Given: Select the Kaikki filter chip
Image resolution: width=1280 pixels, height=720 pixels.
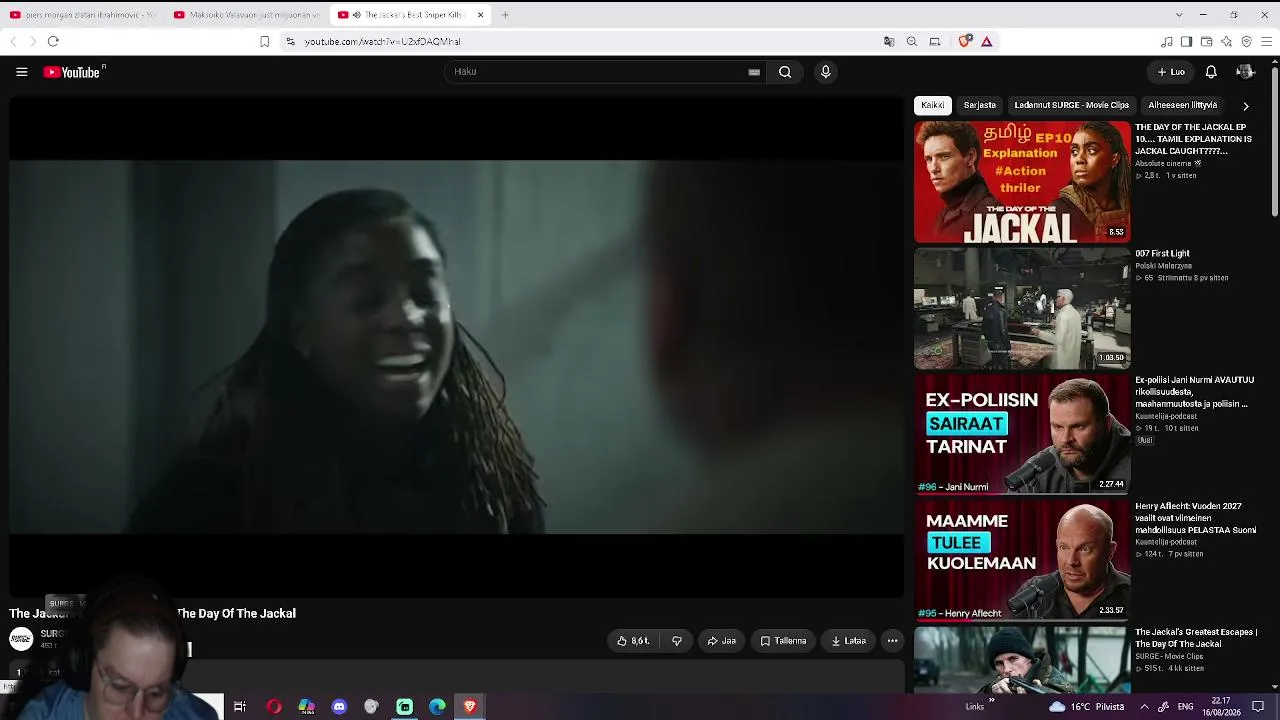Looking at the screenshot, I should click(x=933, y=105).
